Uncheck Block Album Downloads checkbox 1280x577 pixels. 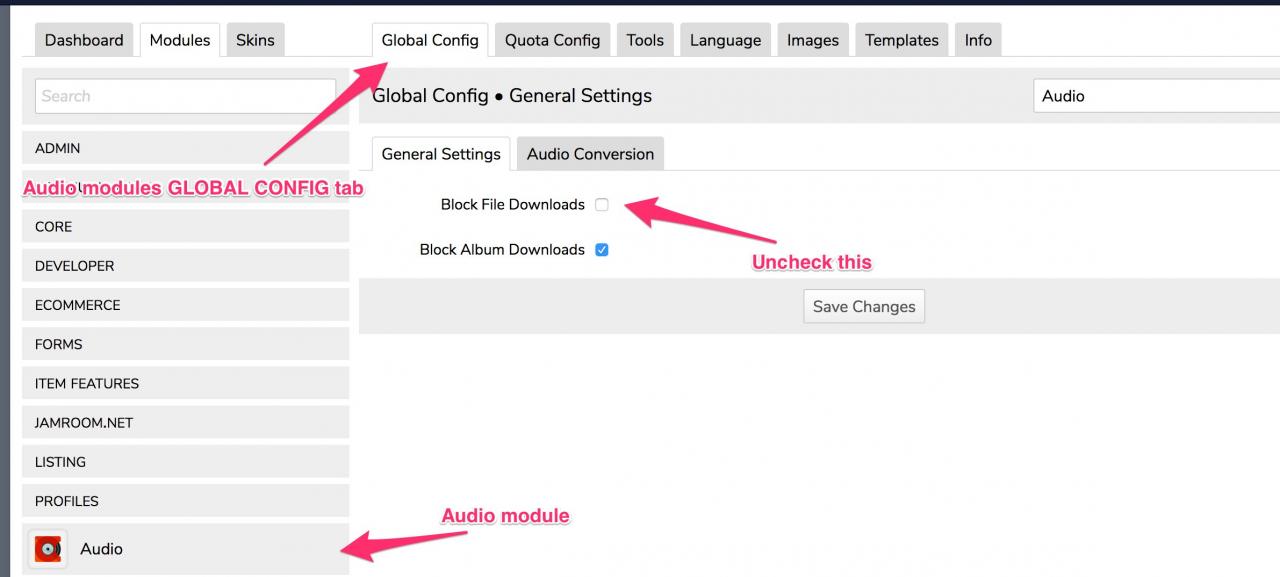point(602,250)
